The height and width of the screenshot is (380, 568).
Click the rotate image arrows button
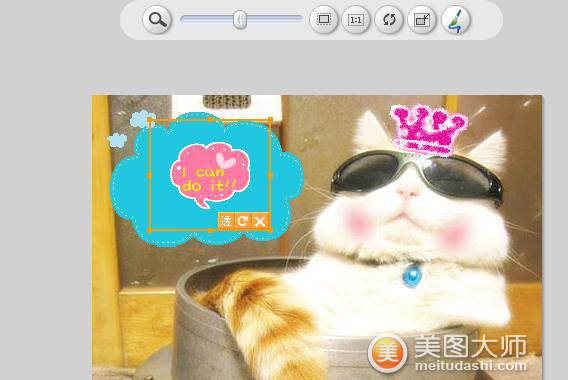(389, 20)
